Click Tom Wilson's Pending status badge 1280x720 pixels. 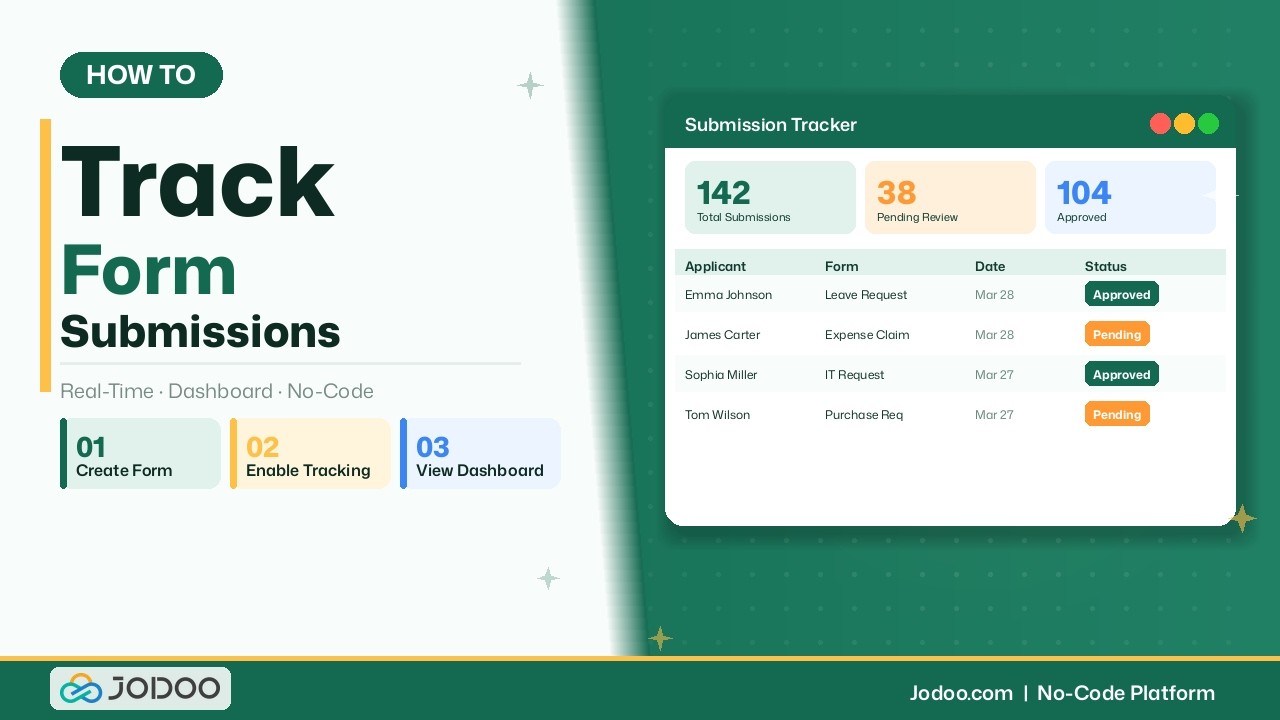tap(1117, 415)
